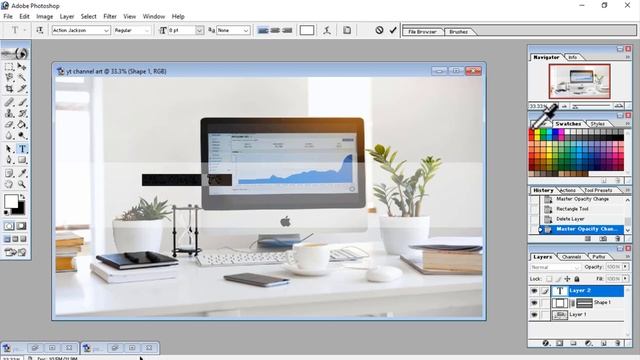Select the Zoom magnifier tool
The height and width of the screenshot is (360, 640).
tap(22, 184)
